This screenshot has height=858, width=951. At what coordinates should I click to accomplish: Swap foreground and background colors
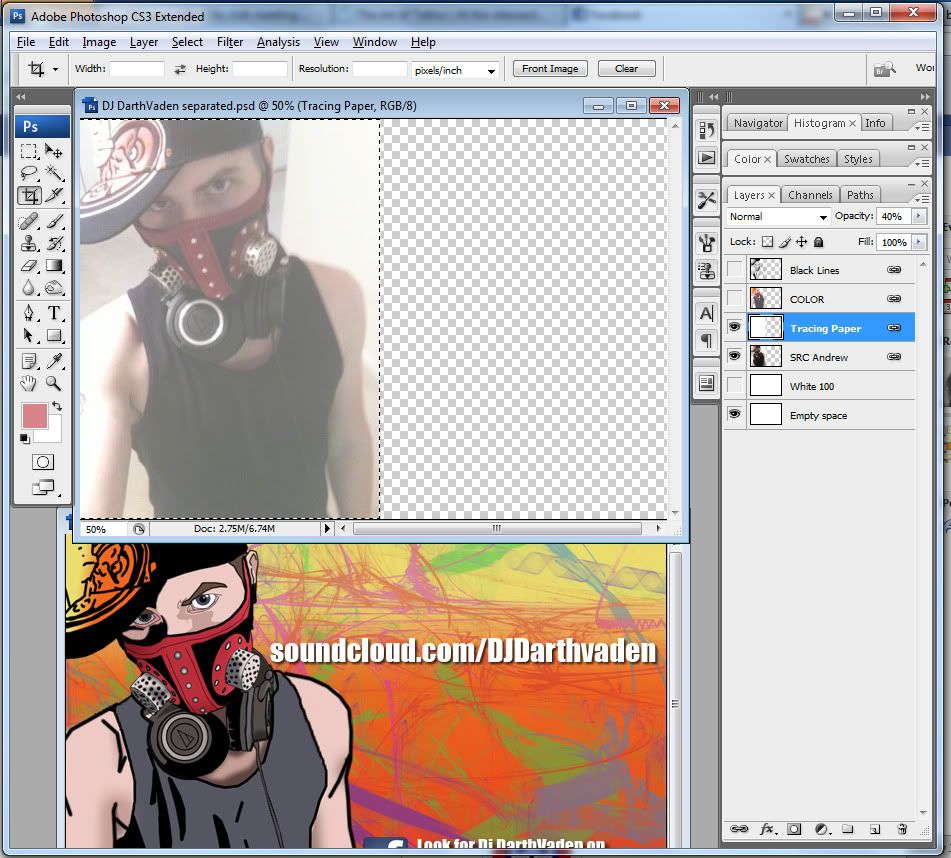57,406
